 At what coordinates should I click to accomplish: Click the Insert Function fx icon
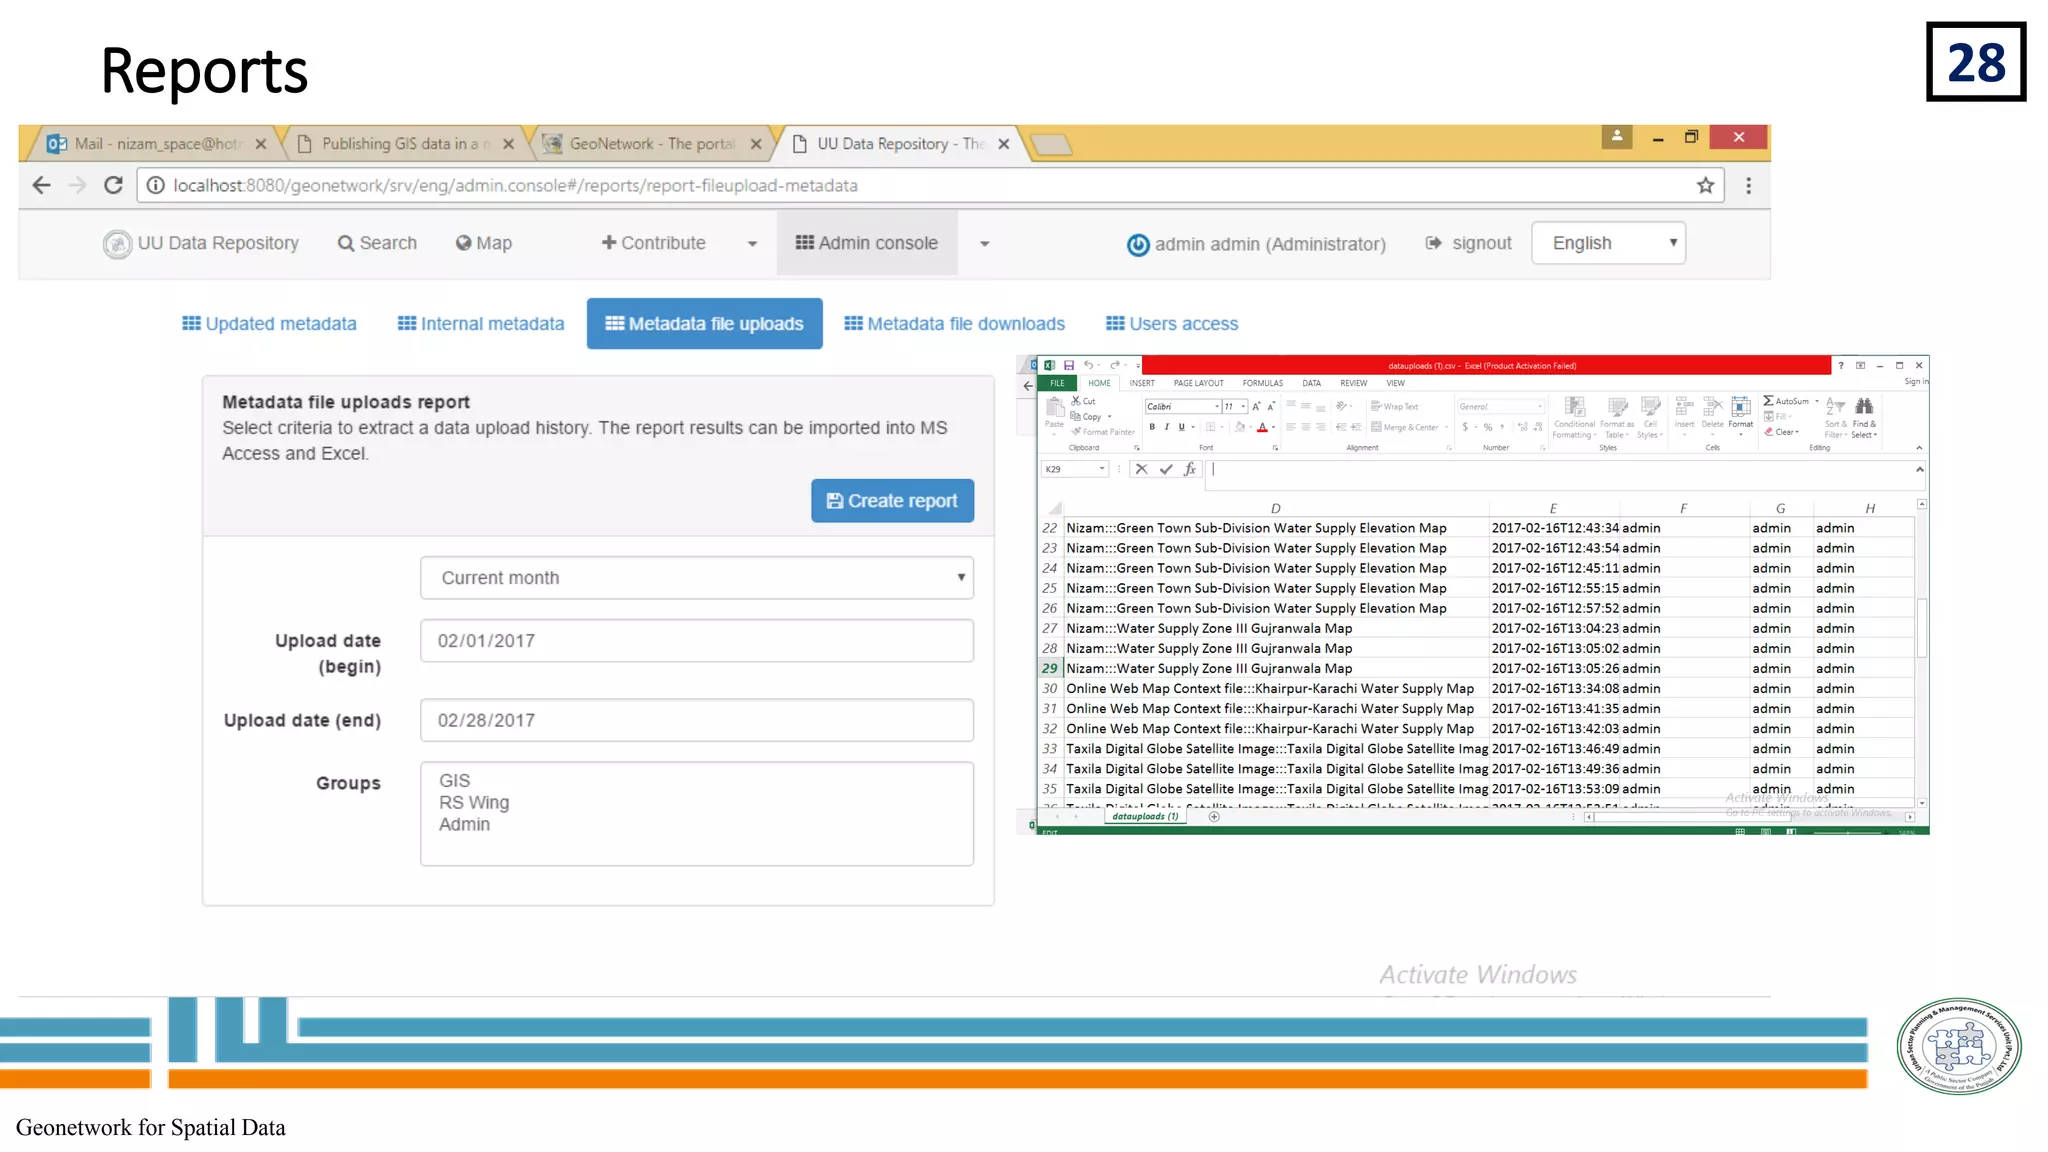pos(1190,469)
